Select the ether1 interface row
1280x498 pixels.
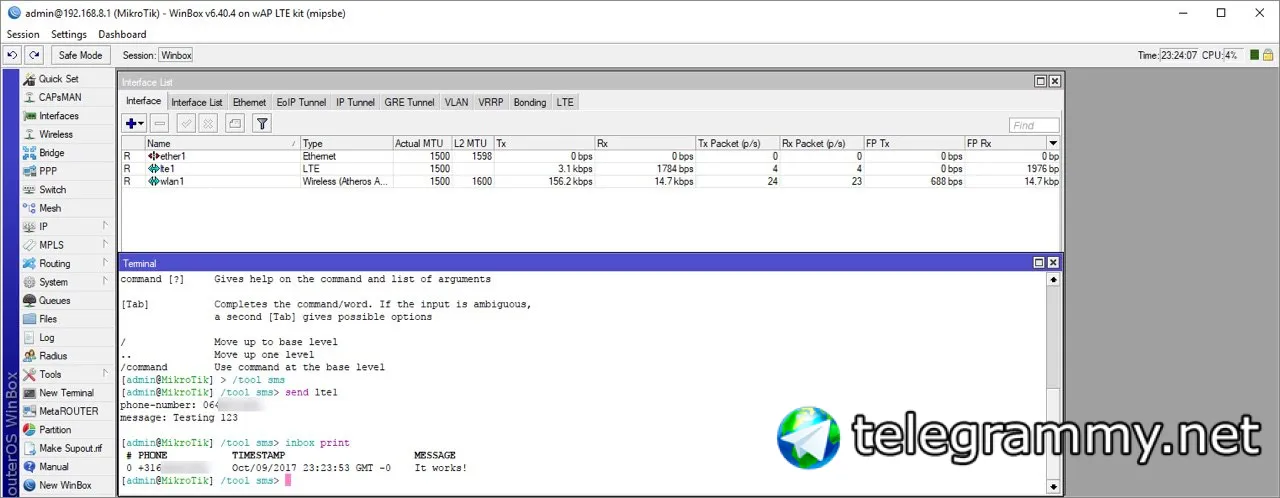590,157
